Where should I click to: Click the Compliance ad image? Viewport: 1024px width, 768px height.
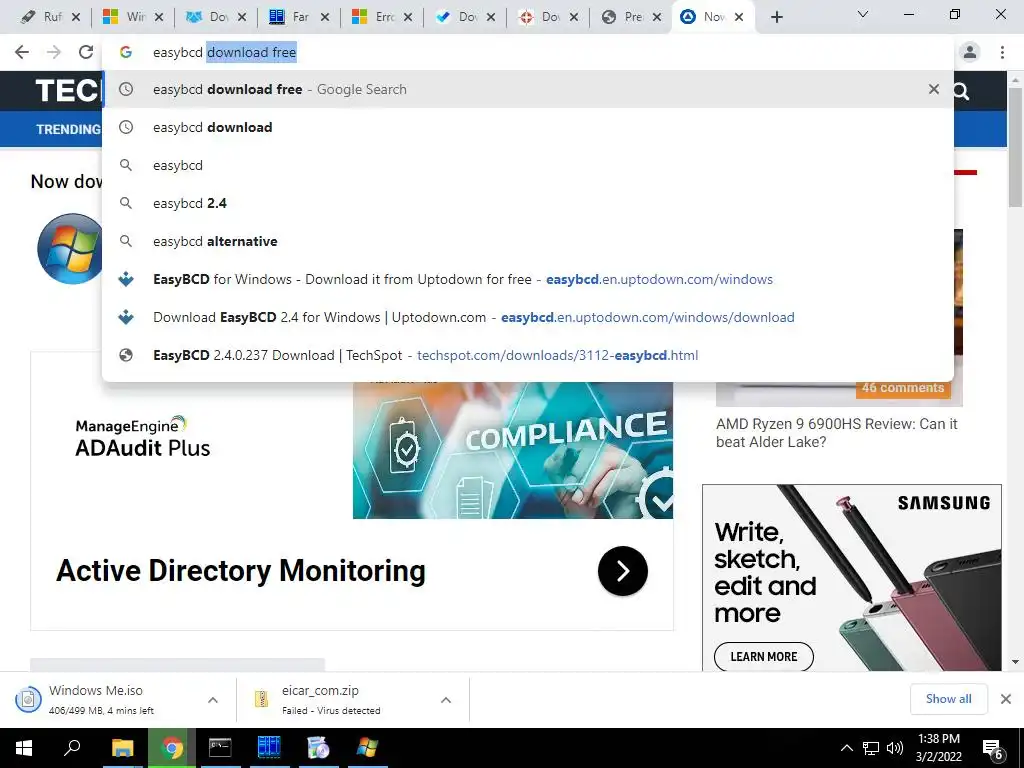click(513, 451)
